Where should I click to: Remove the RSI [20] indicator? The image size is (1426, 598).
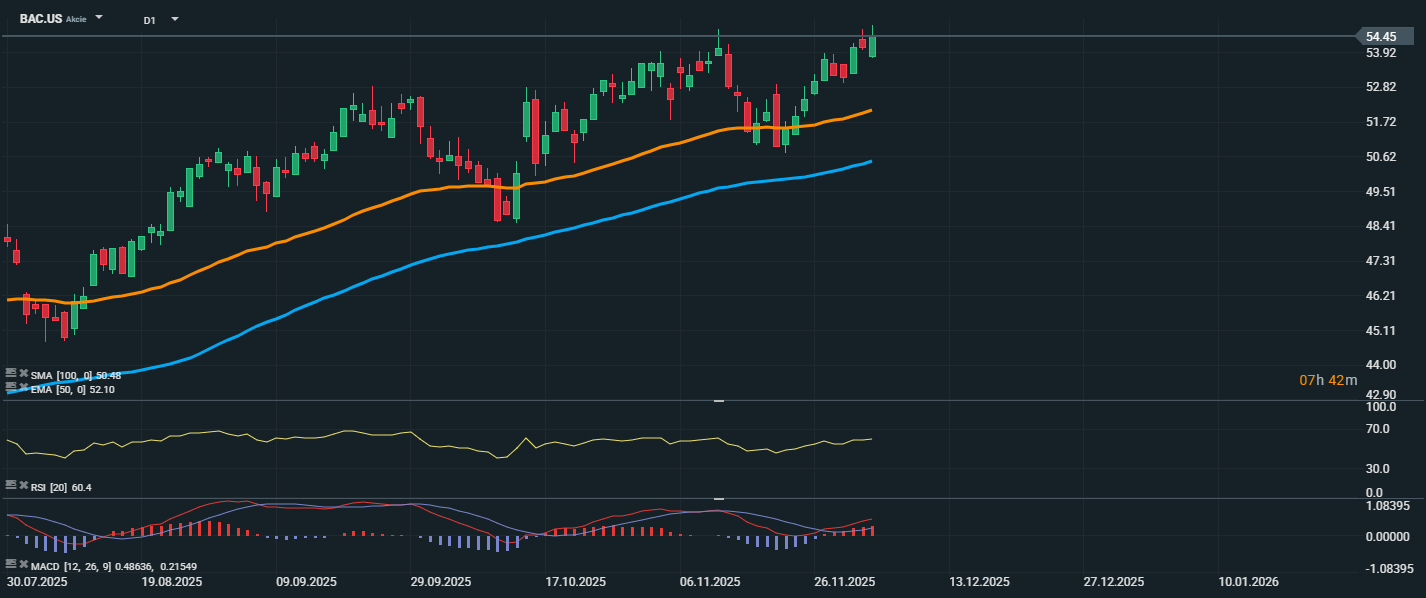click(x=23, y=486)
